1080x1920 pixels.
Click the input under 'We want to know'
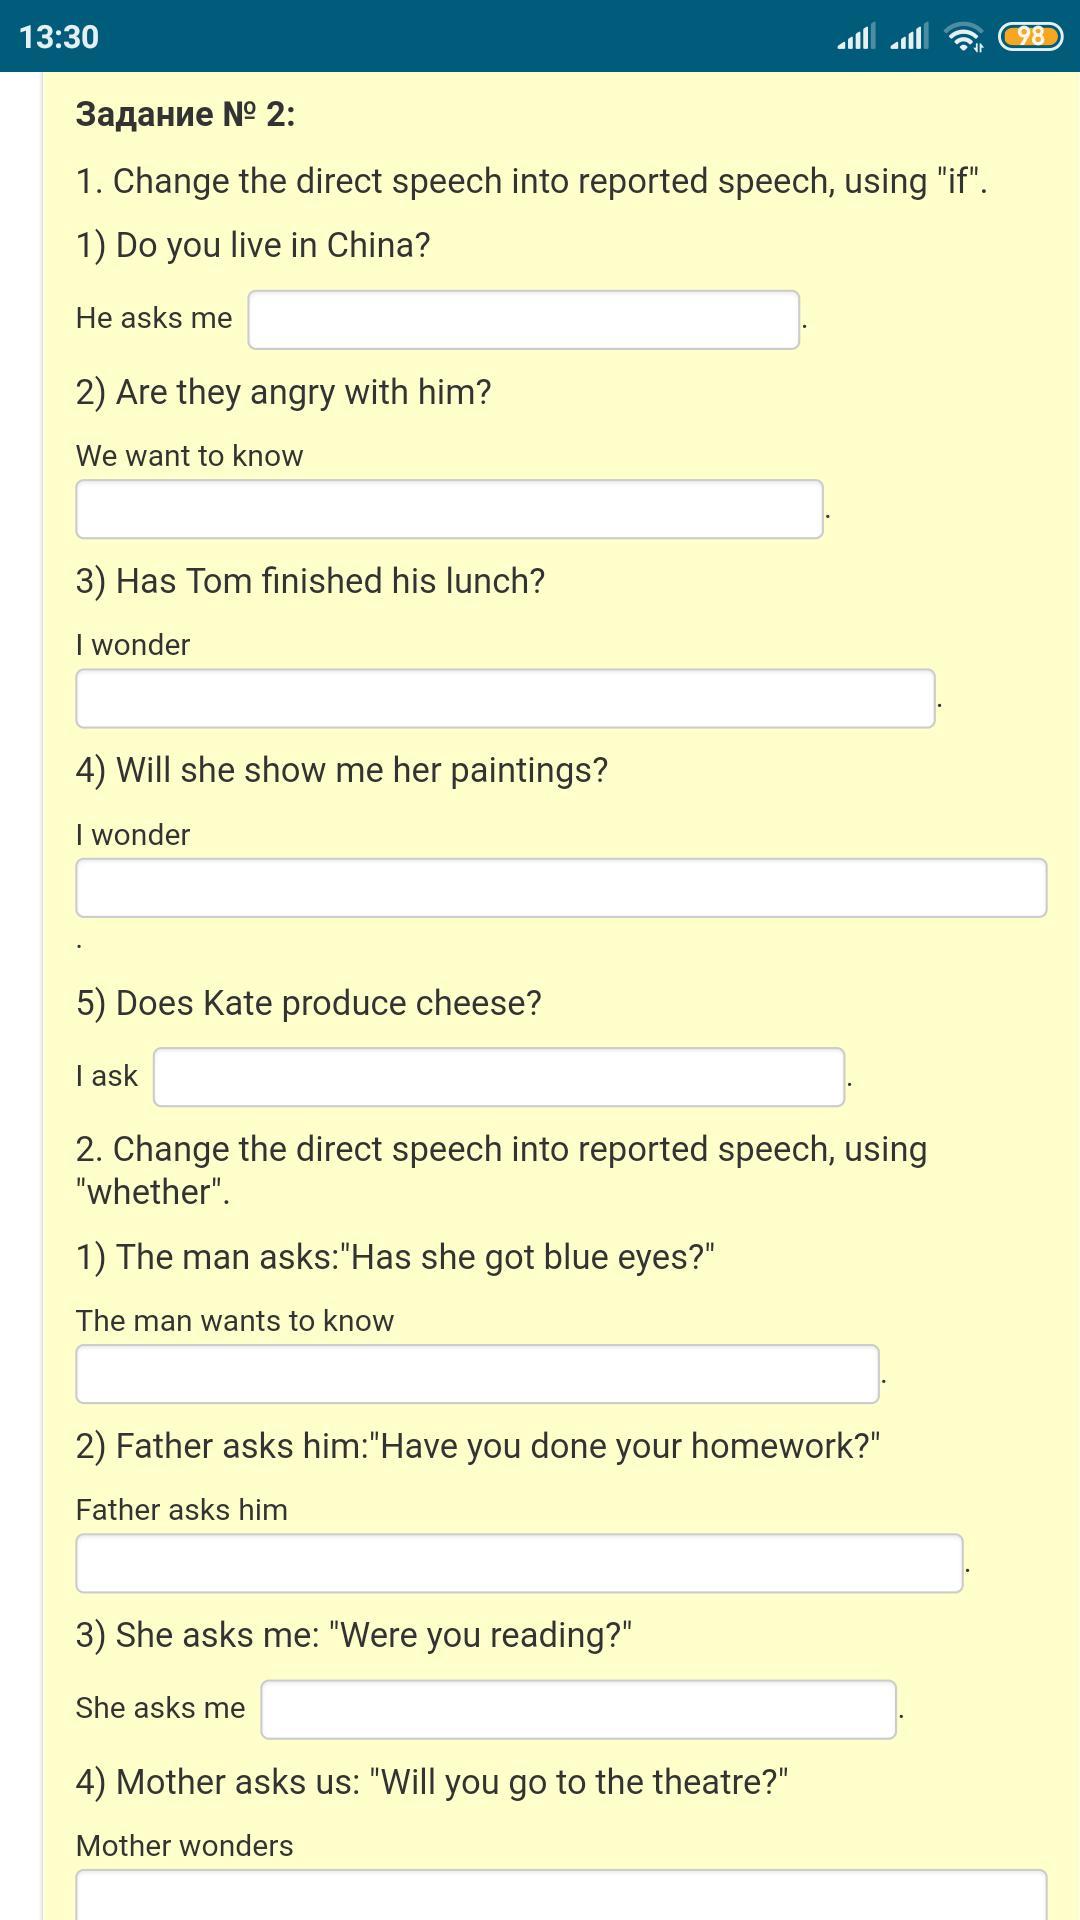point(449,509)
